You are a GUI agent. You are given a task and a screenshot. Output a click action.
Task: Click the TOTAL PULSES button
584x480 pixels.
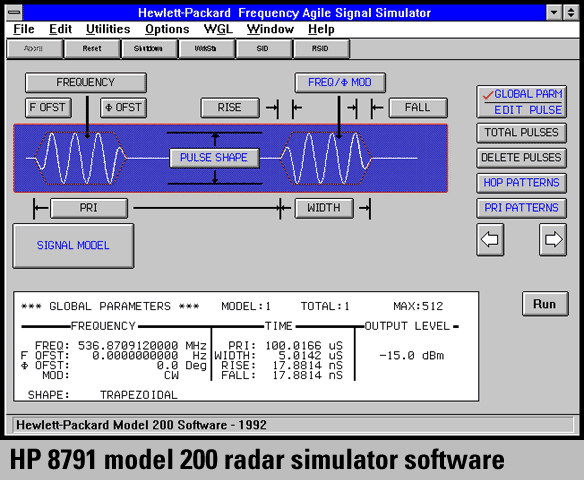click(x=521, y=133)
